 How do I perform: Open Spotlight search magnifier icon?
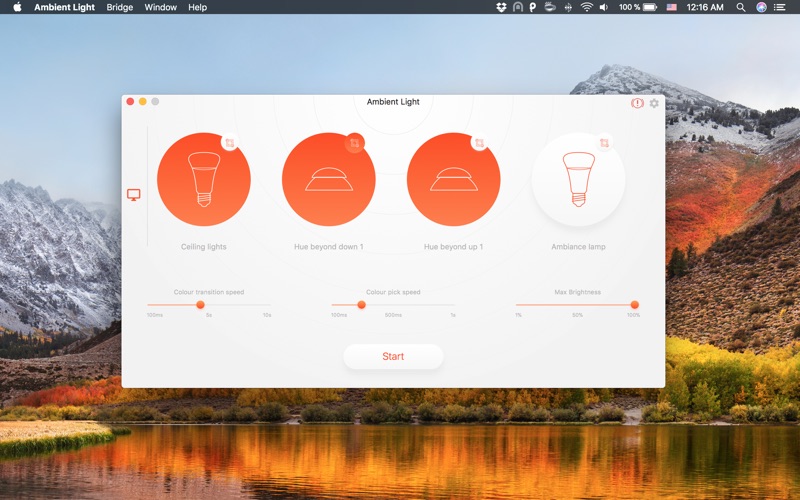[741, 7]
